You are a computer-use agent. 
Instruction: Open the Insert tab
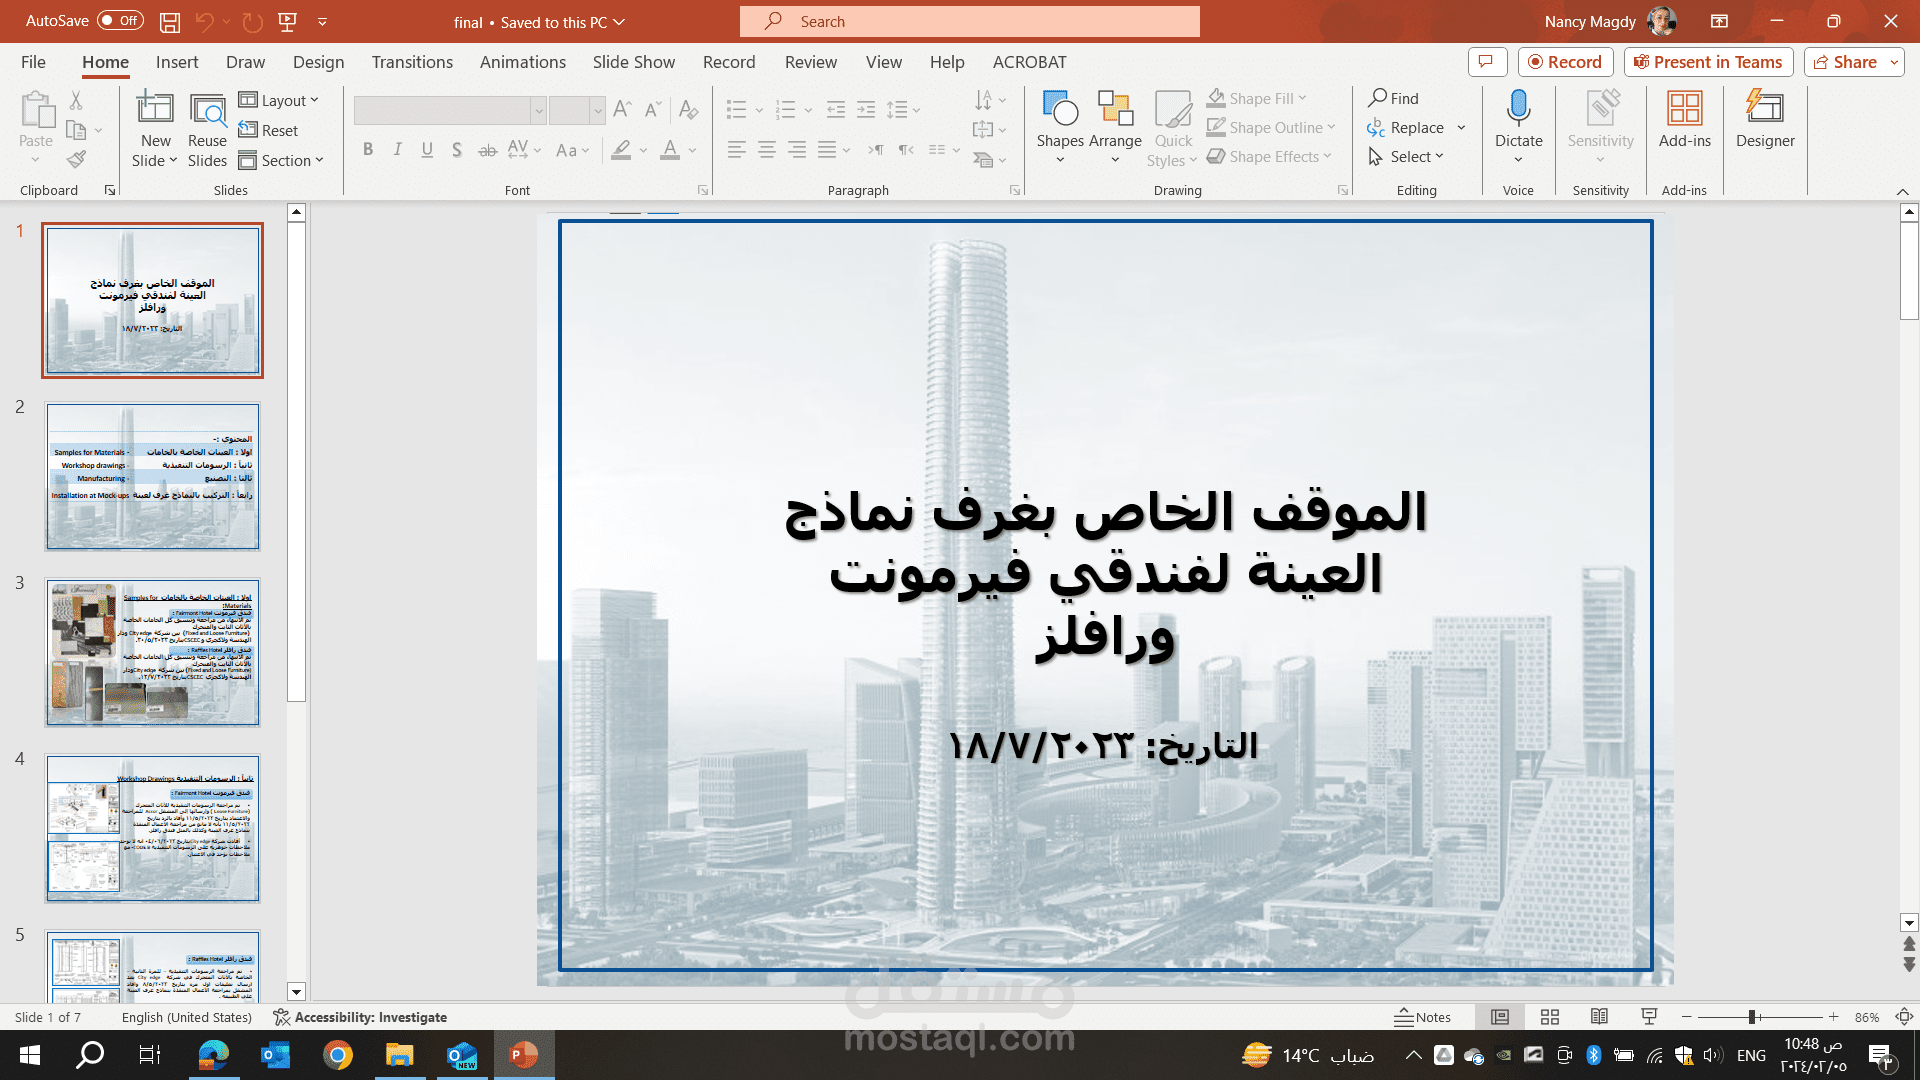[x=177, y=62]
